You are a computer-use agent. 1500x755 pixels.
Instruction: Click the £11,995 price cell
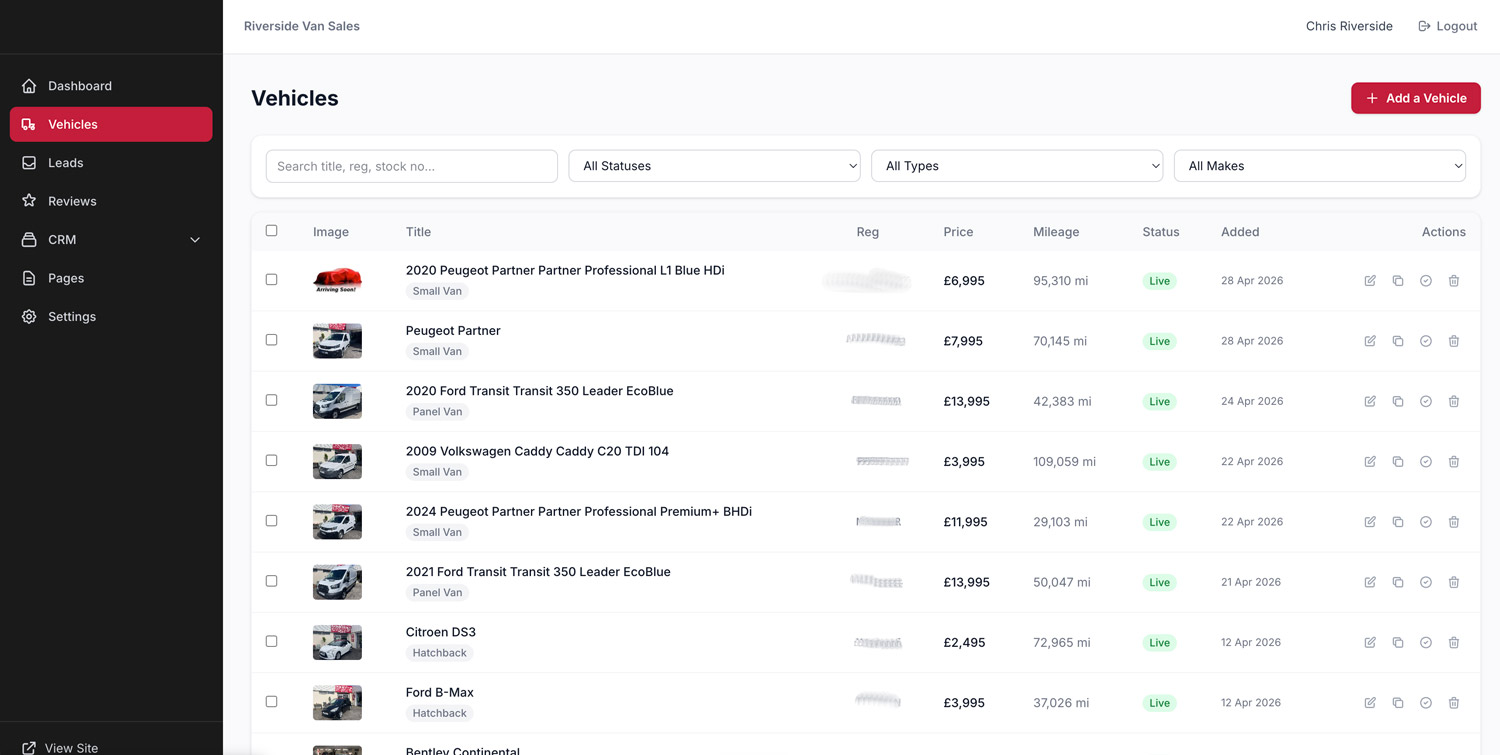pos(965,522)
